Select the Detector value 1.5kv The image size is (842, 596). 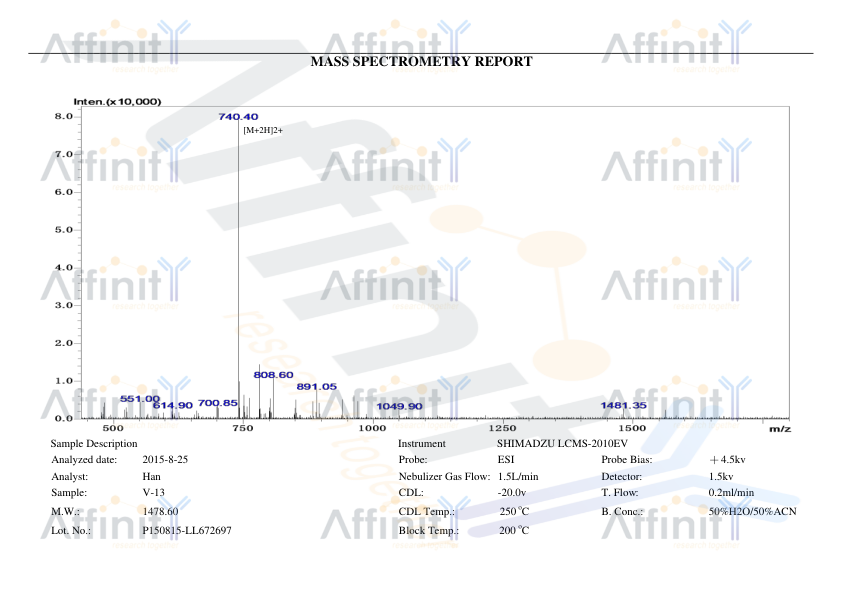pyautogui.click(x=721, y=476)
